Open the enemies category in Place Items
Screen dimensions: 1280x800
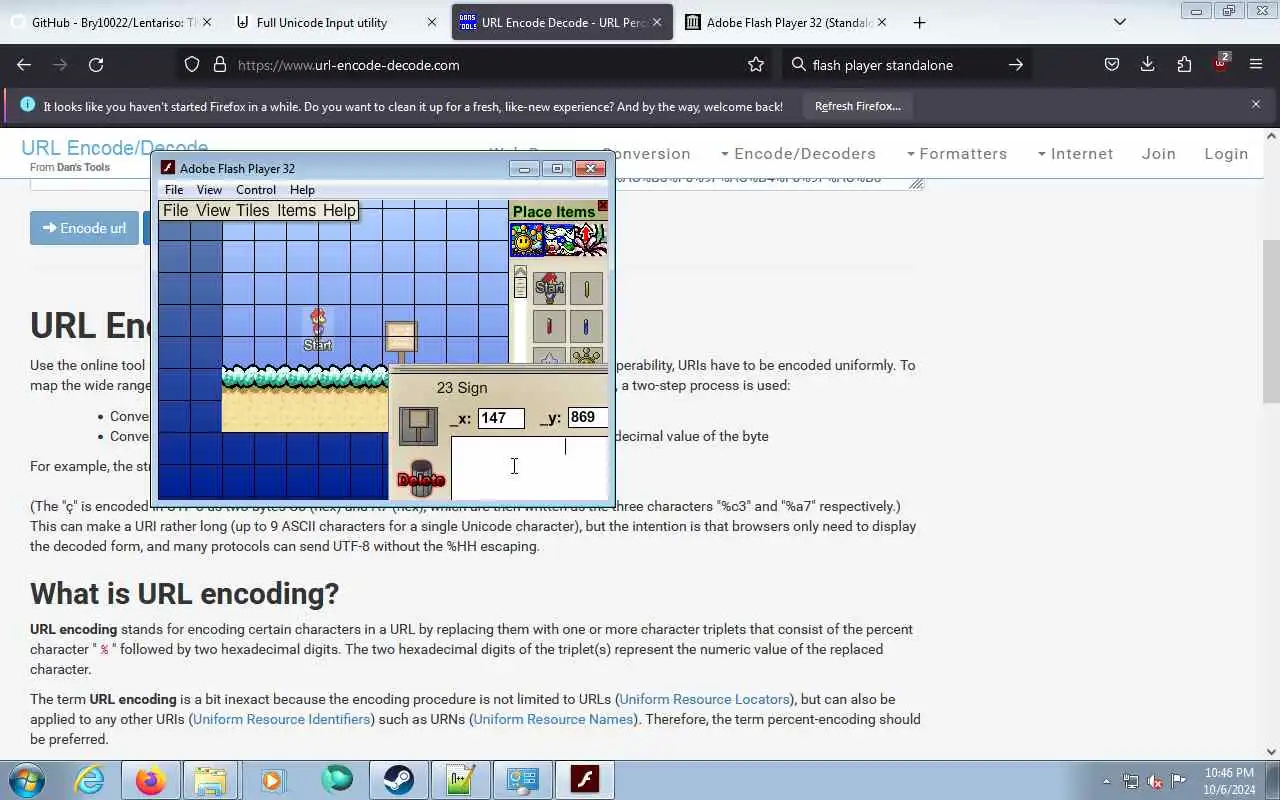click(558, 239)
